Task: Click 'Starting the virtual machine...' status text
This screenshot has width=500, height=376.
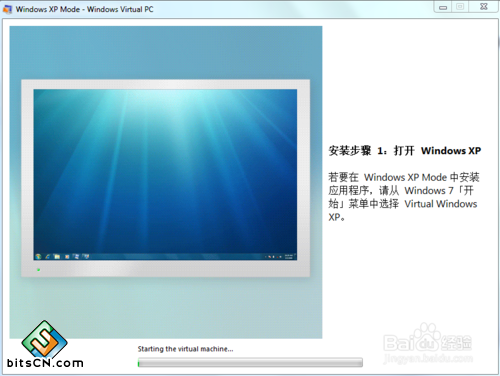Action: click(186, 349)
